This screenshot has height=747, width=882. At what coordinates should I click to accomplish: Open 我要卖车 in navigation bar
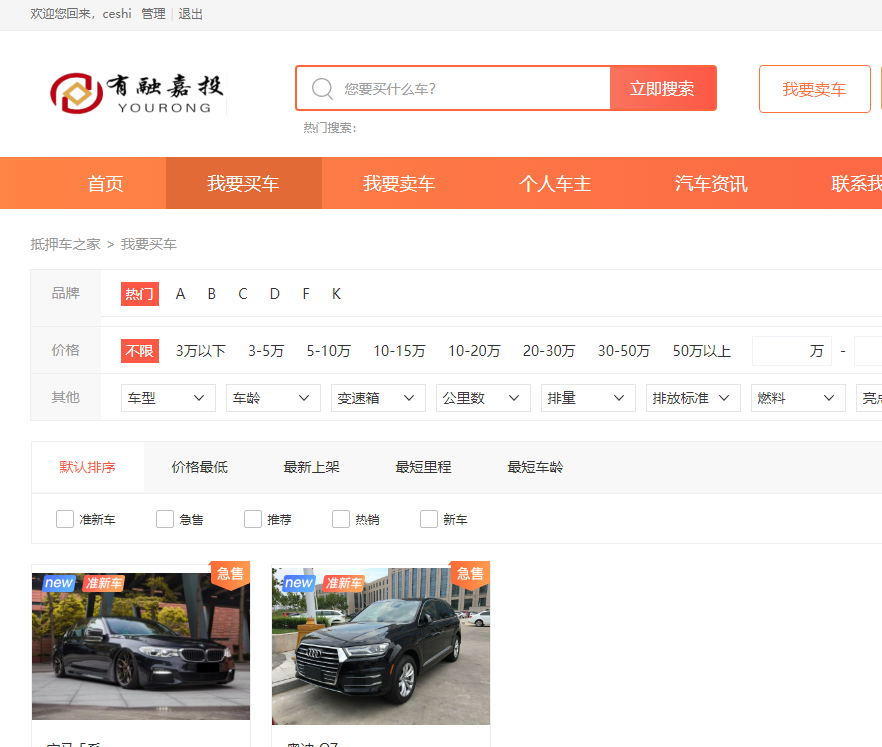point(399,183)
